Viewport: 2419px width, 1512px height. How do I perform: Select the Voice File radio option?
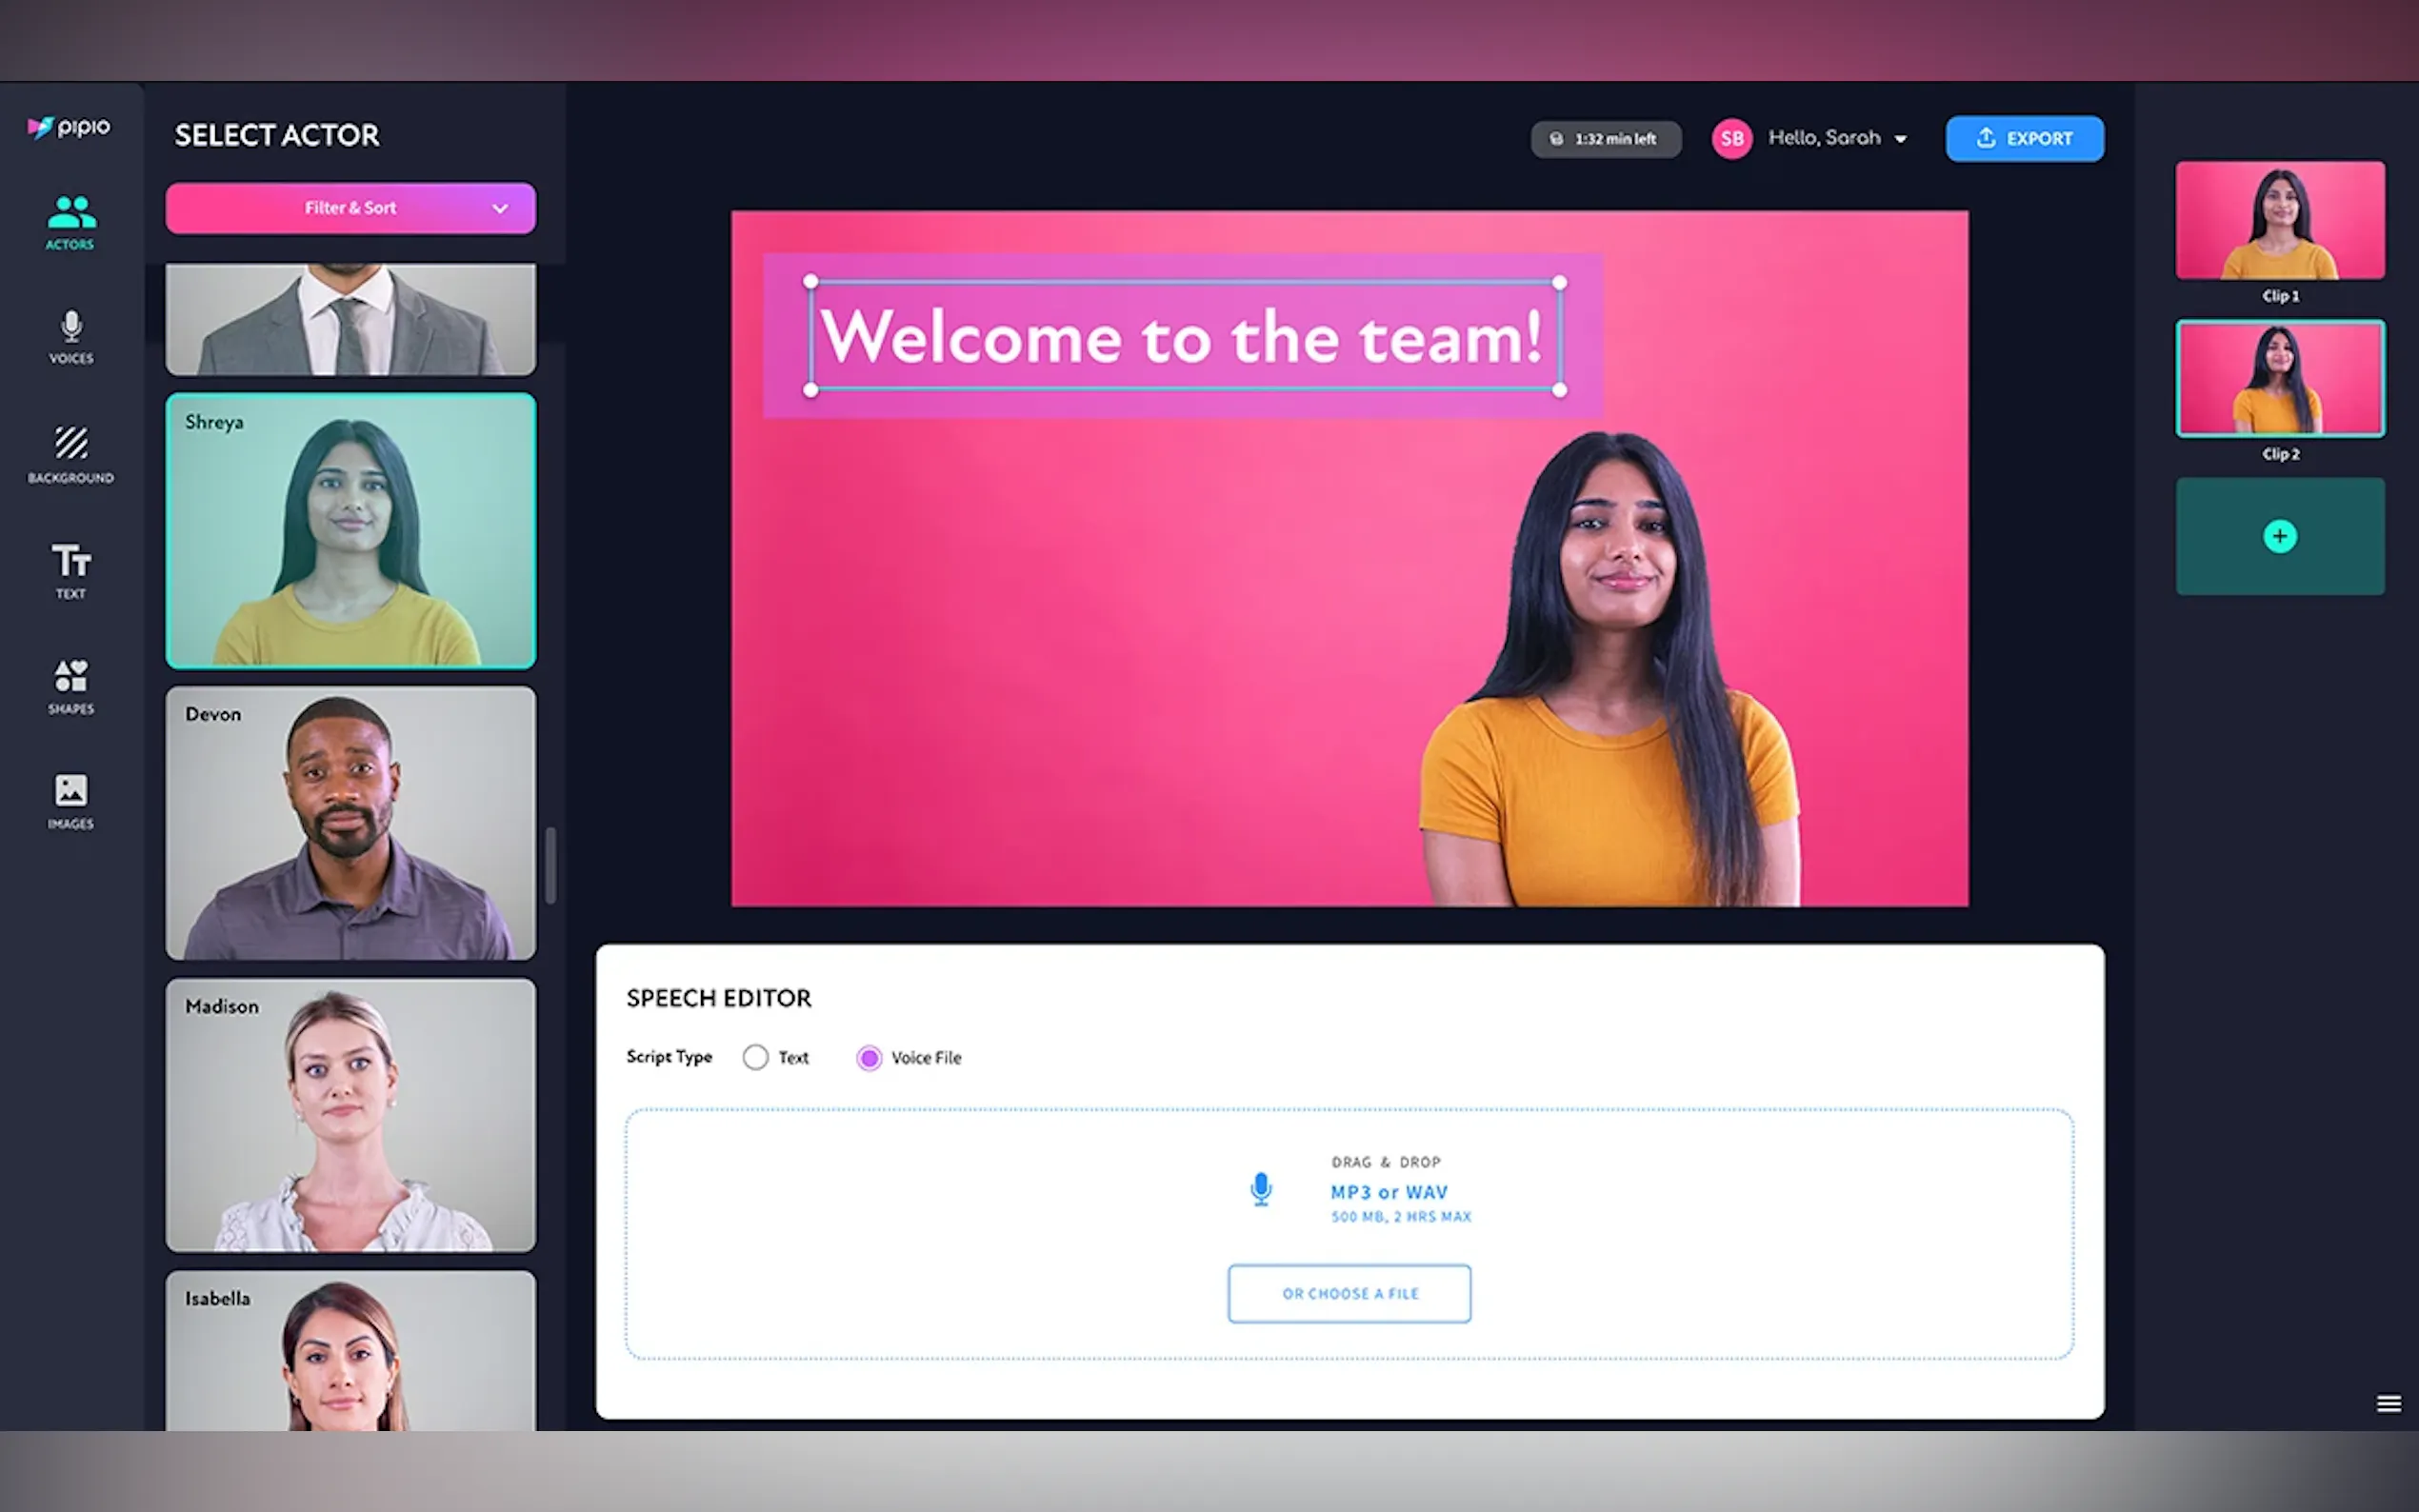(869, 1058)
